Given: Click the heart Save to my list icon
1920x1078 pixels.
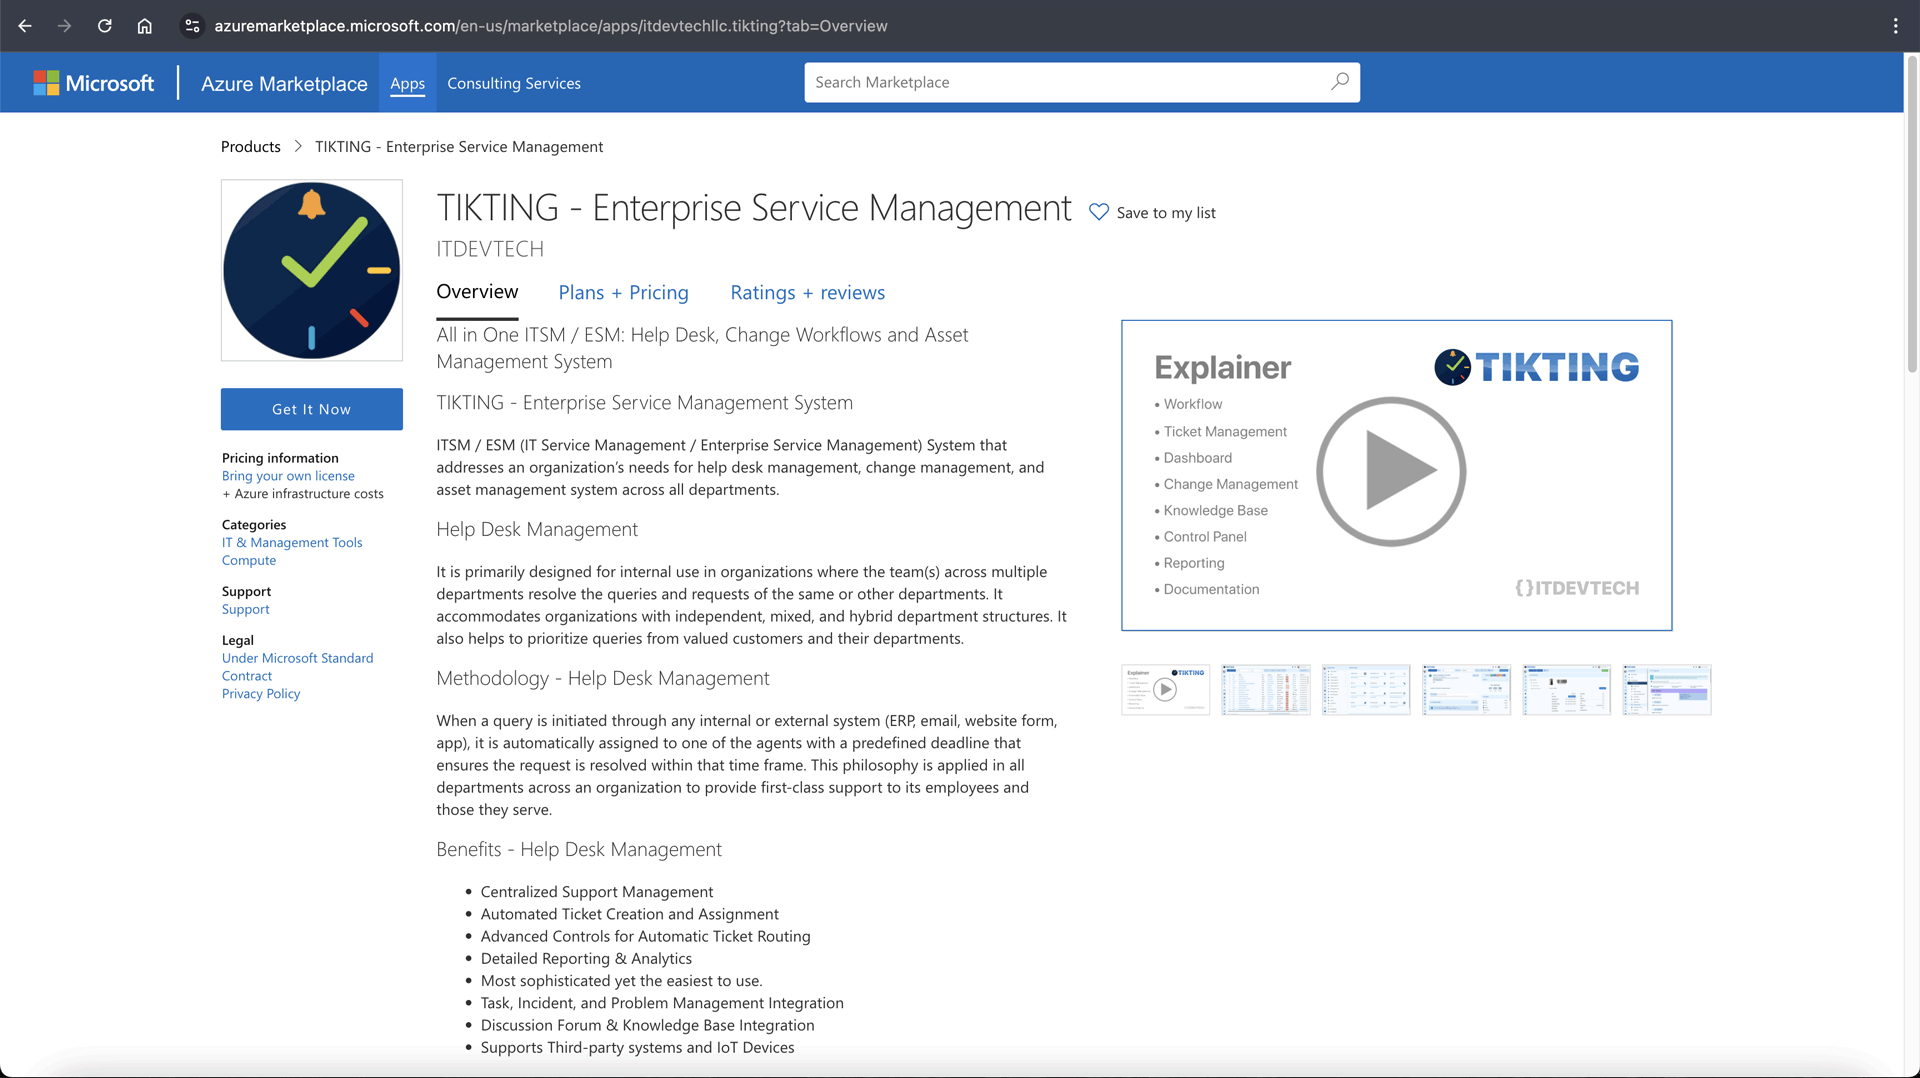Looking at the screenshot, I should point(1098,212).
